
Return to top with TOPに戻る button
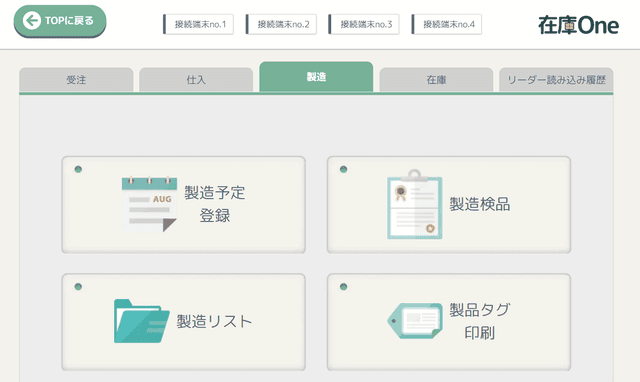[60, 21]
